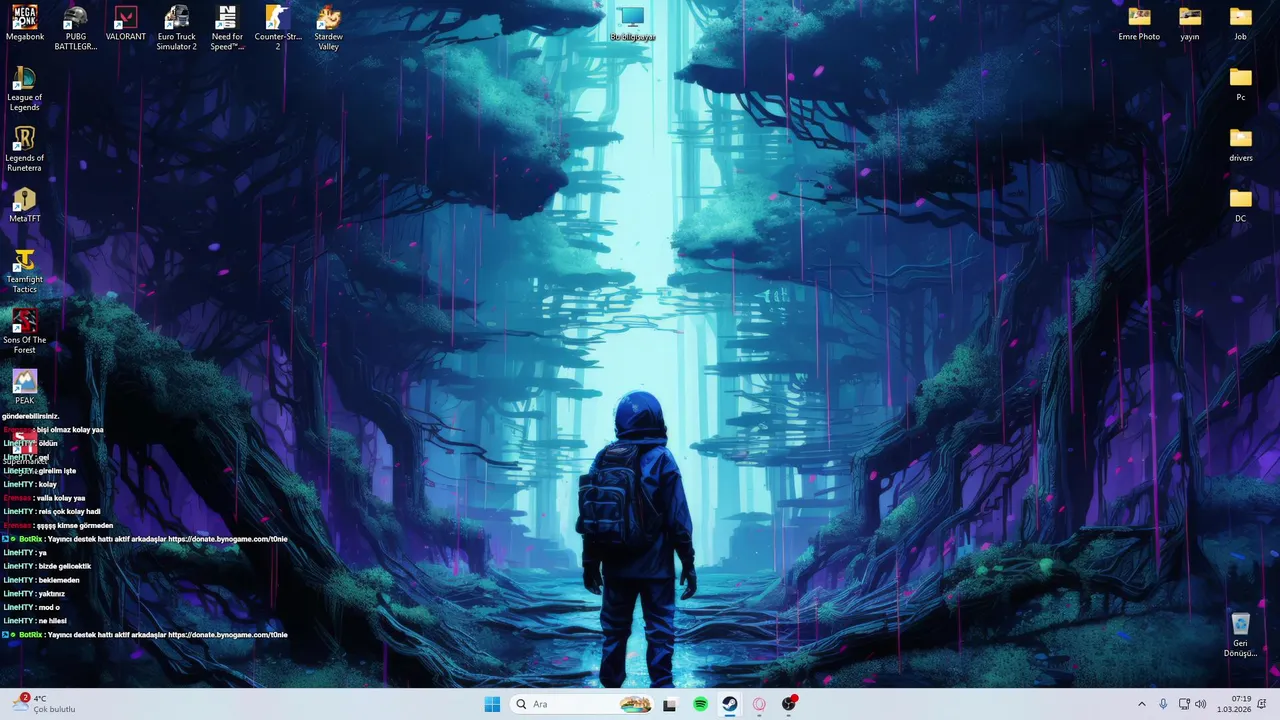Select the Sons Of The Forest icon
The width and height of the screenshot is (1280, 720).
[24, 332]
